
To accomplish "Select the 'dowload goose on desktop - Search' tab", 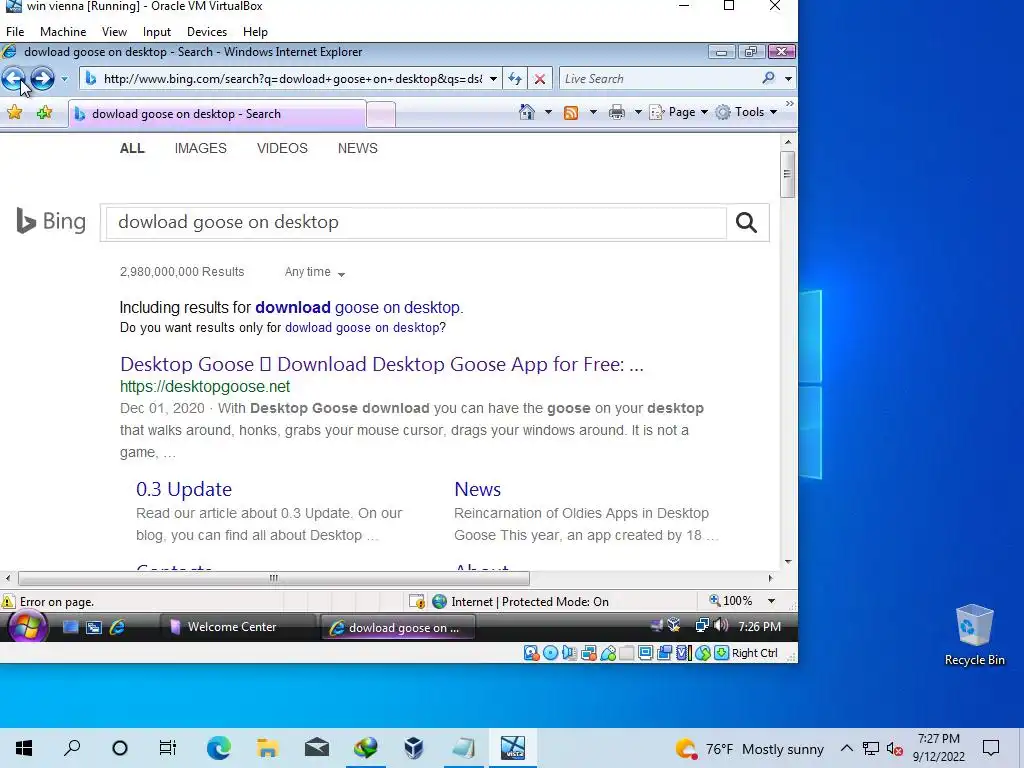I will tap(217, 114).
